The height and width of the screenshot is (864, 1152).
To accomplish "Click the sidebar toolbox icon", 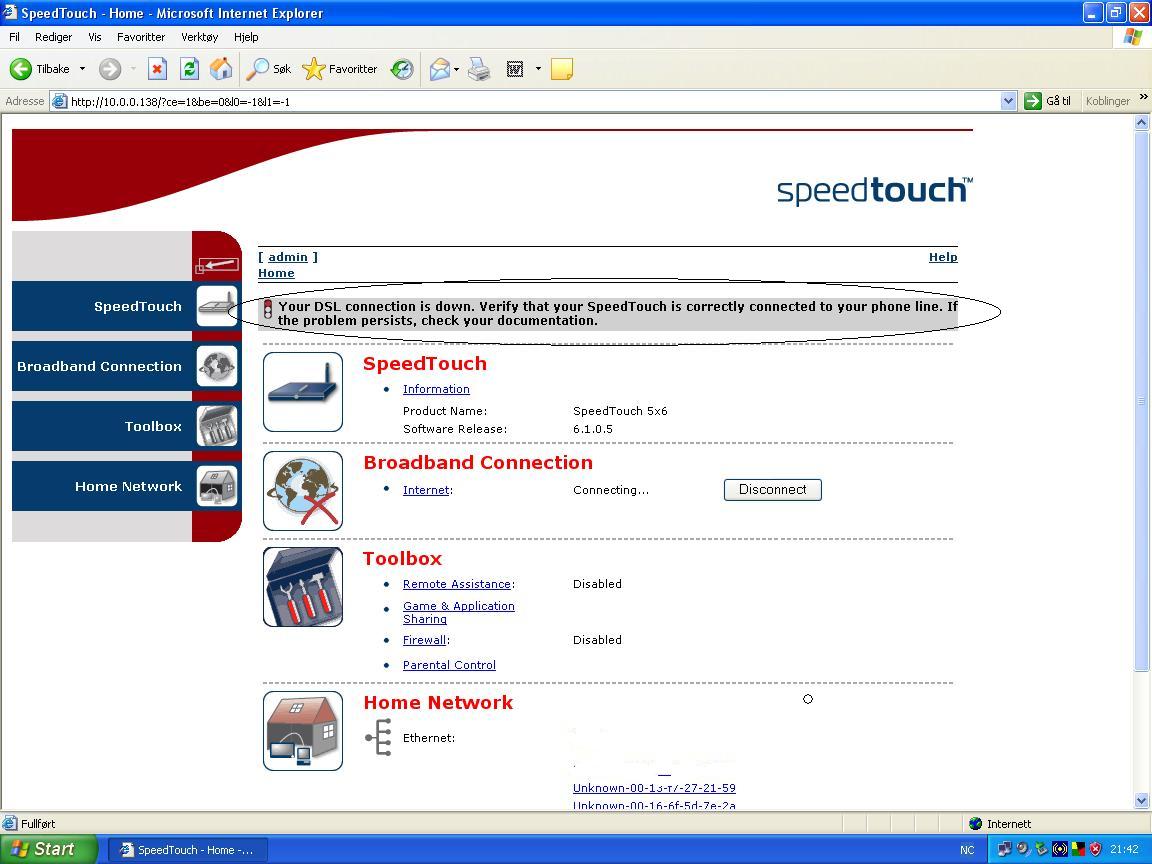I will [x=217, y=426].
